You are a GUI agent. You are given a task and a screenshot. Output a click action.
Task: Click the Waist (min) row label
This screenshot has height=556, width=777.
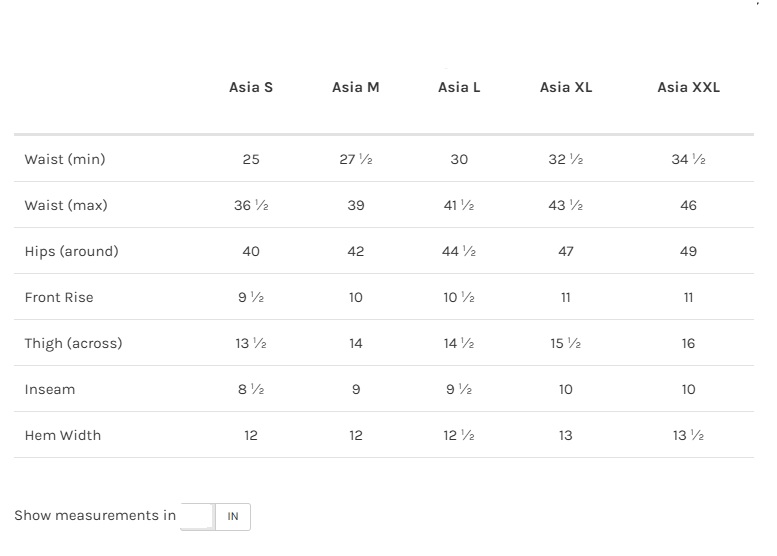coord(65,159)
